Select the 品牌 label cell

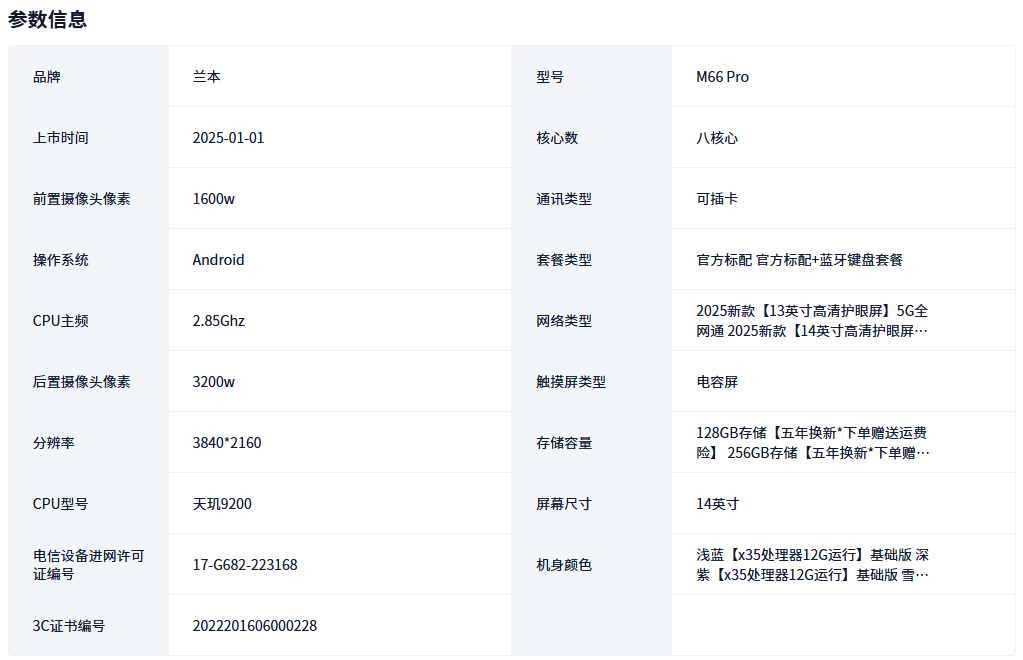89,76
